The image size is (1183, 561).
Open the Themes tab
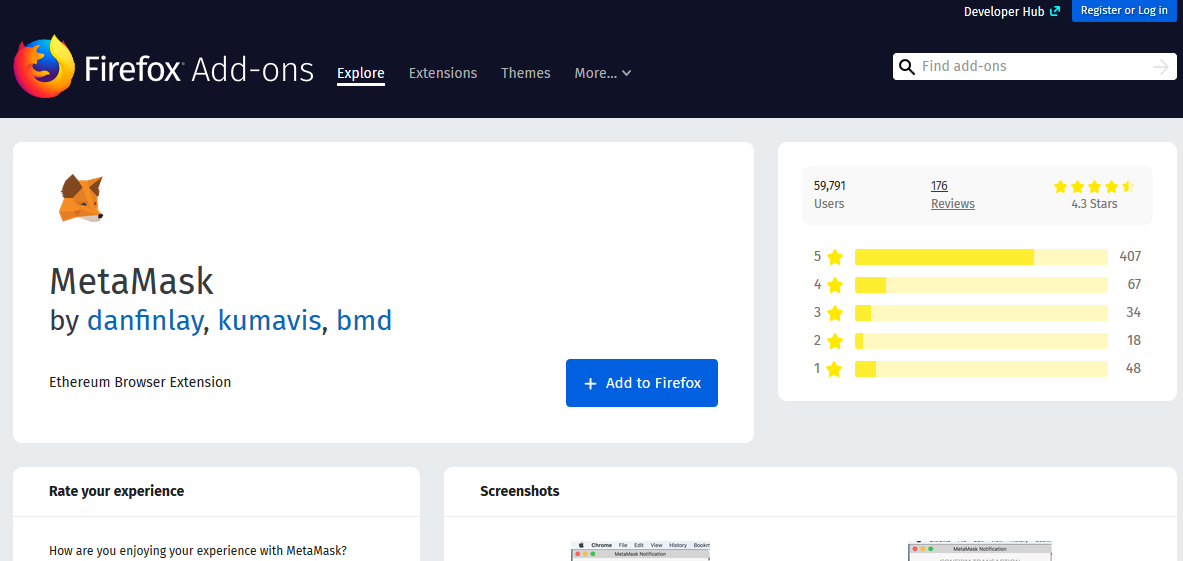click(526, 73)
